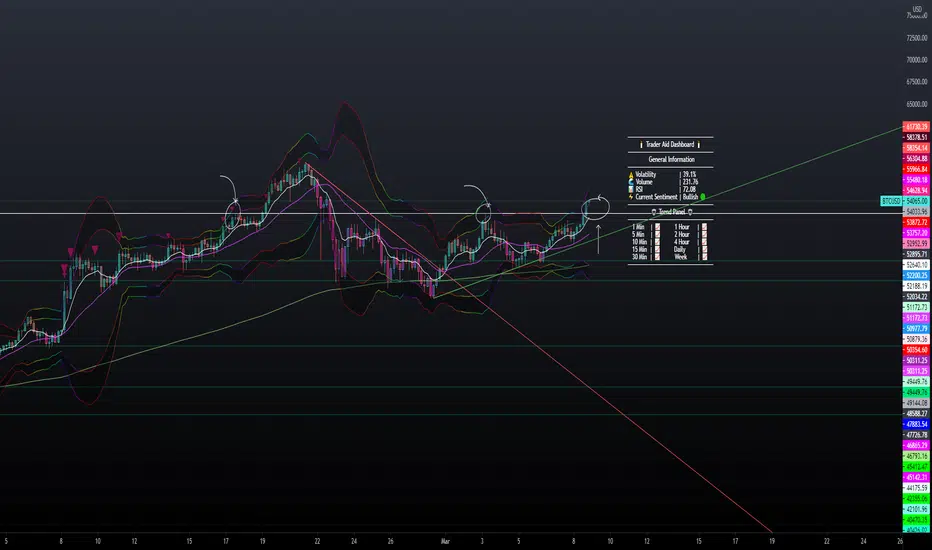Click the Trader Aid Dashboard title

click(670, 144)
